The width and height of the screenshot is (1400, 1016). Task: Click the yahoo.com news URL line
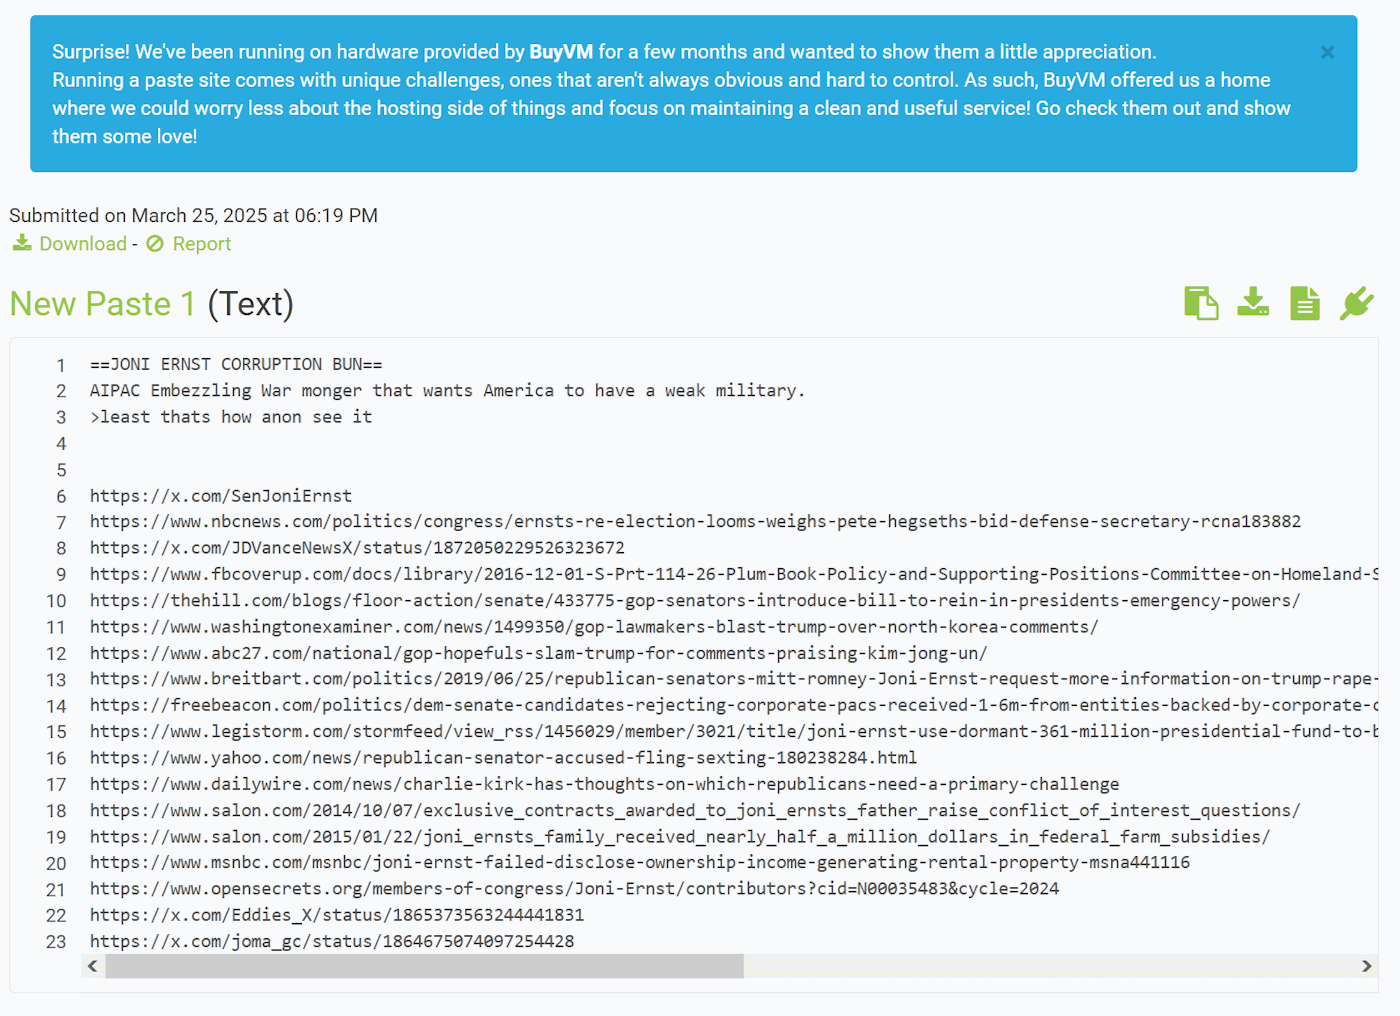(x=503, y=758)
